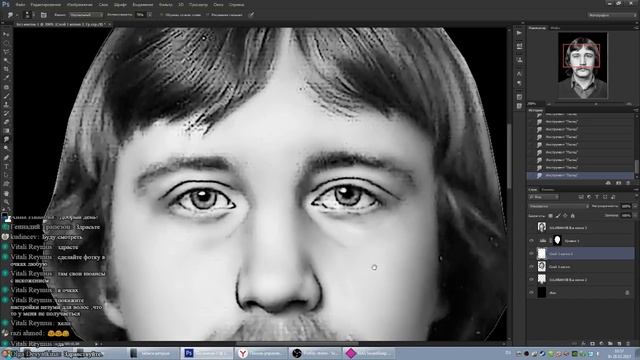Select the Type tool

click(6, 167)
